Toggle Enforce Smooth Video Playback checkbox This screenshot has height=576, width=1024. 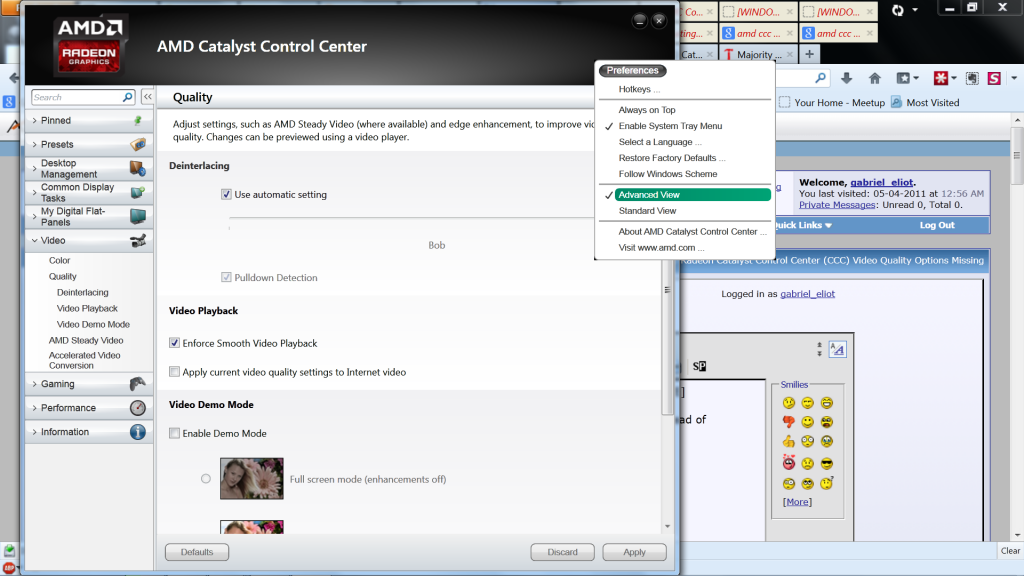pyautogui.click(x=175, y=343)
